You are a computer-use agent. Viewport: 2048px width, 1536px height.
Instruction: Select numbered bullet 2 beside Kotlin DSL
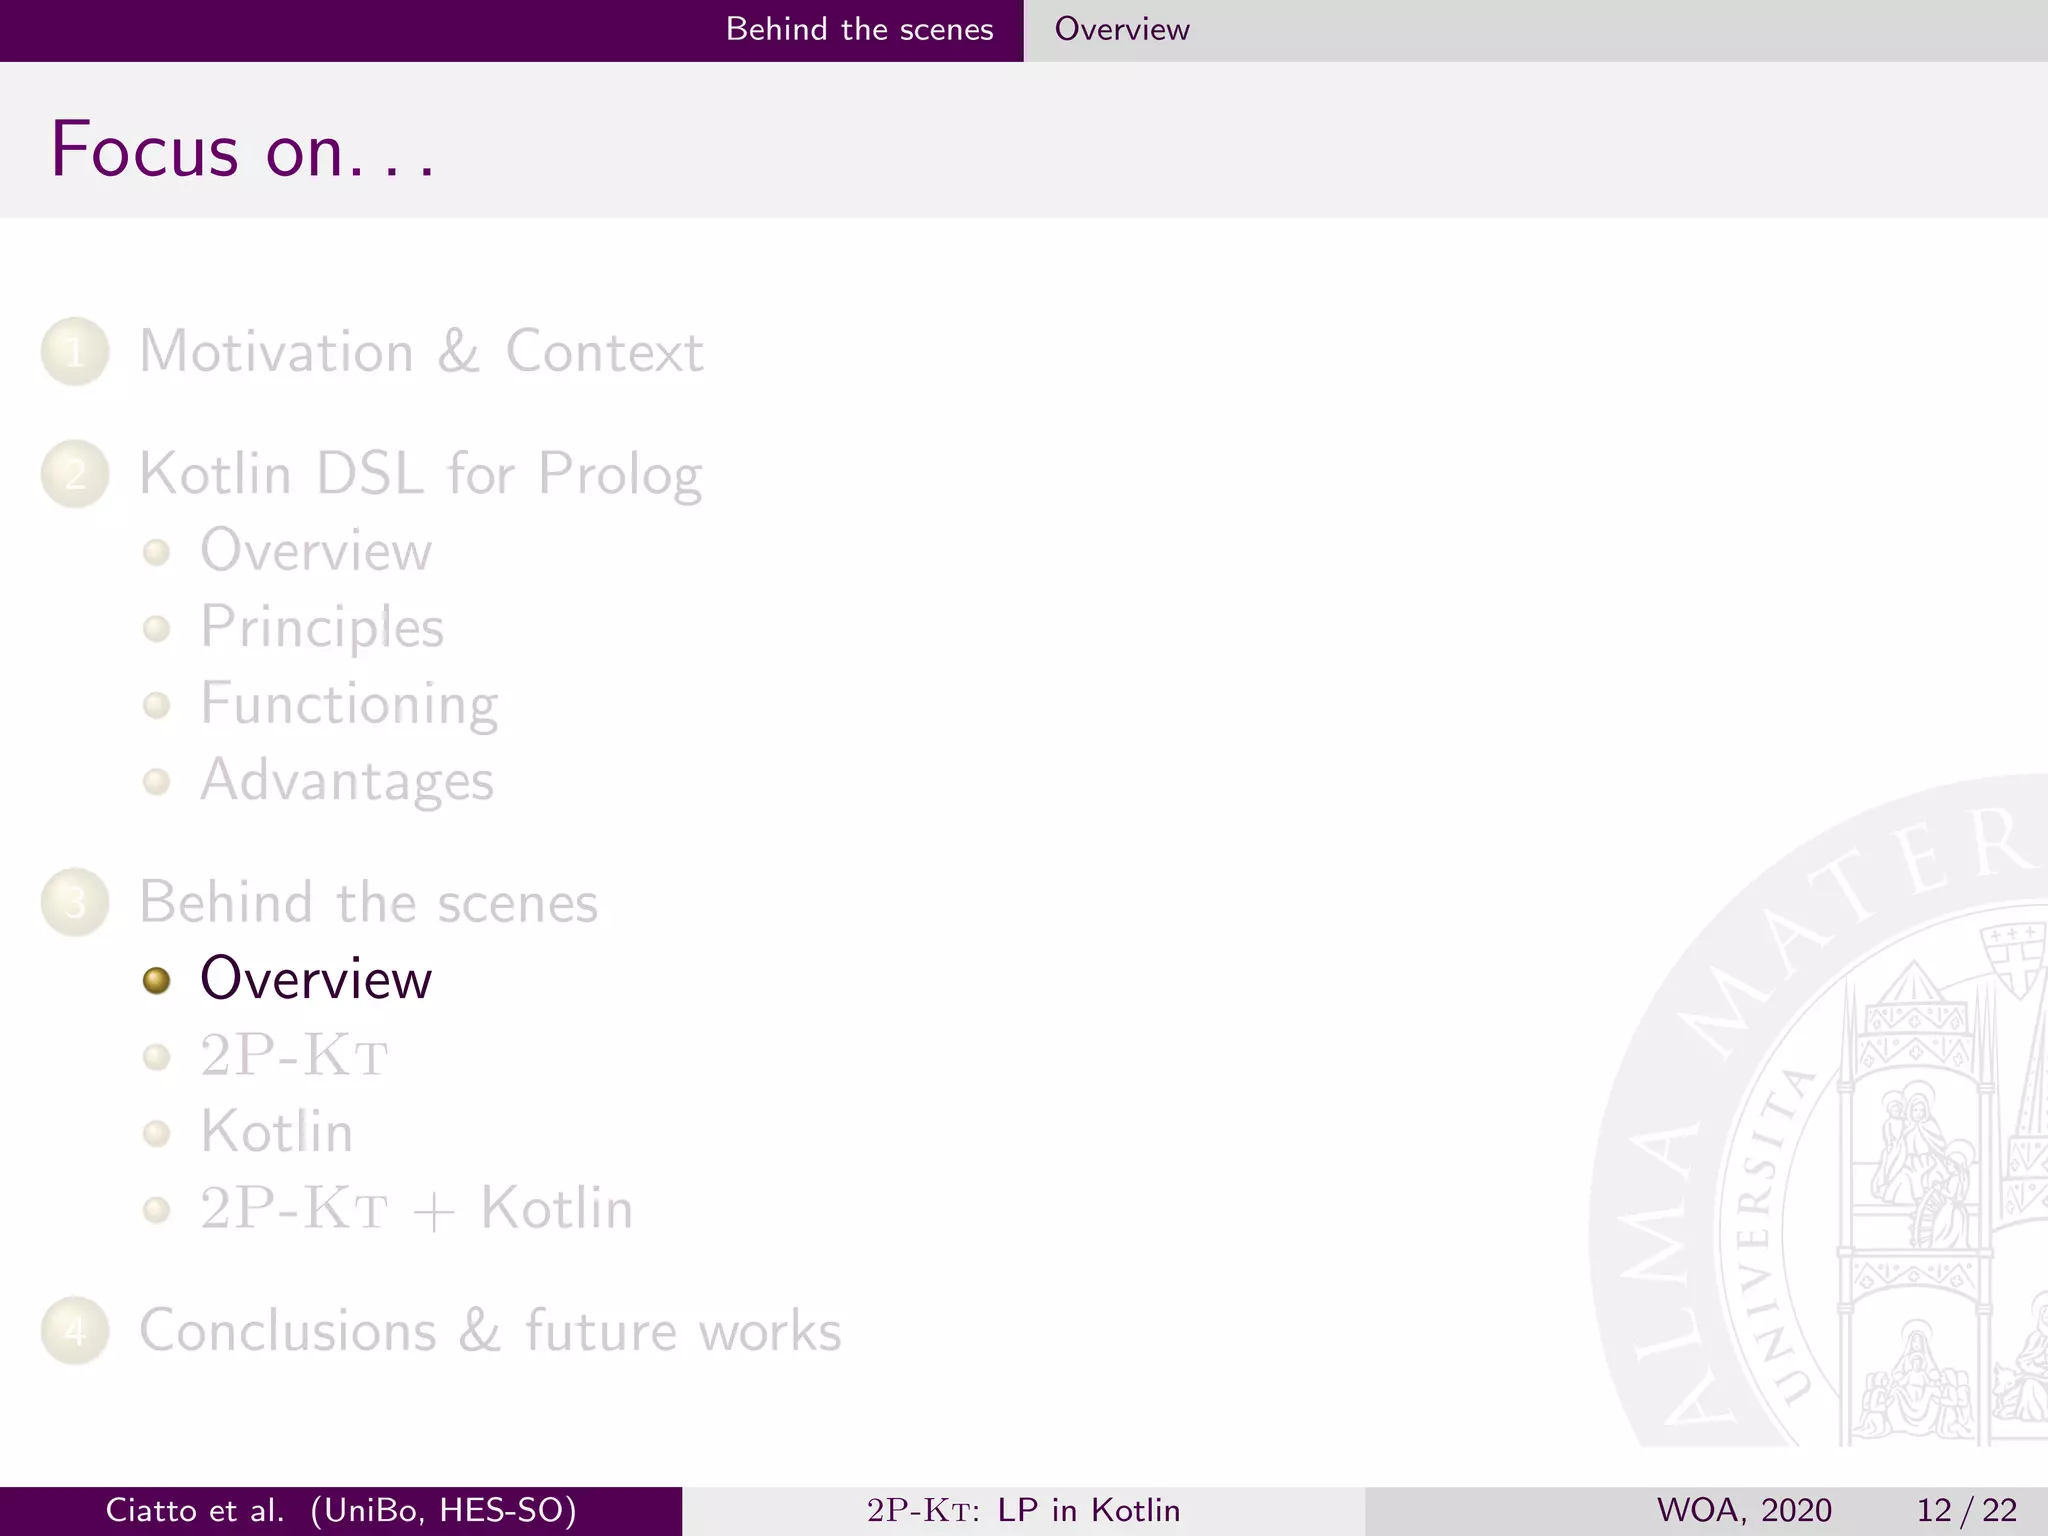[x=75, y=474]
